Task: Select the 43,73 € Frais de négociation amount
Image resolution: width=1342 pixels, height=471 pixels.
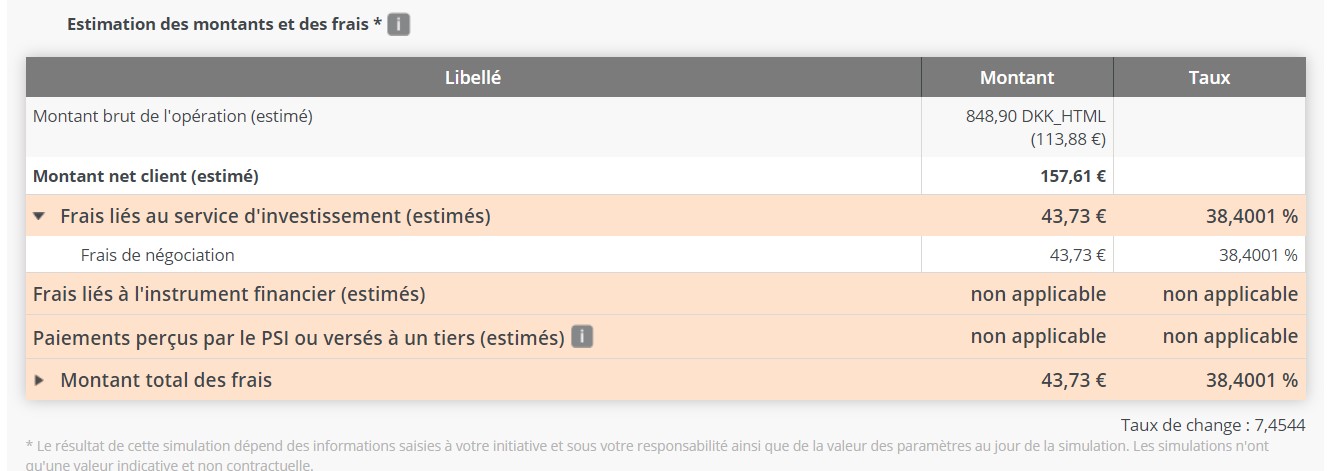Action: [1078, 255]
